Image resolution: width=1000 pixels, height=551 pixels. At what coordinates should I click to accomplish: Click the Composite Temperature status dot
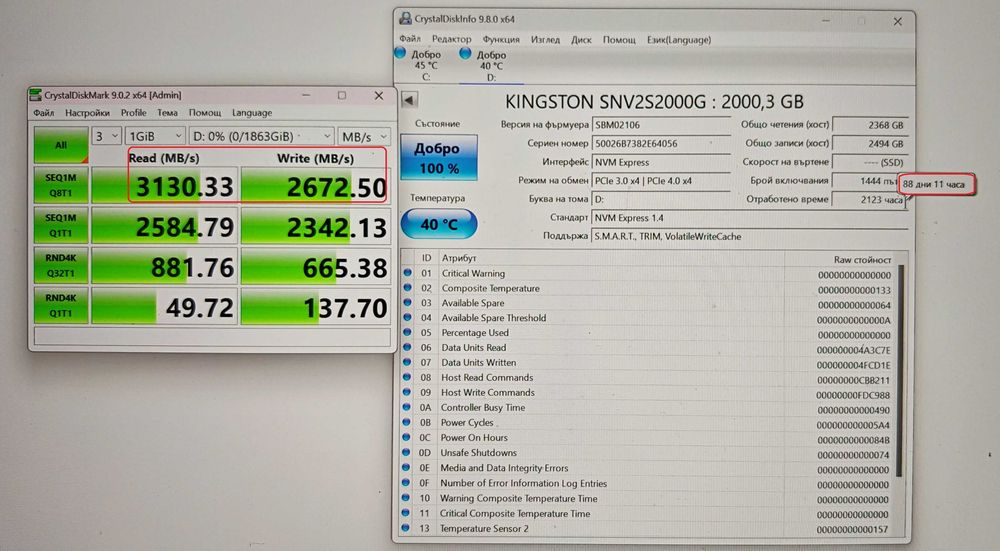pos(408,288)
